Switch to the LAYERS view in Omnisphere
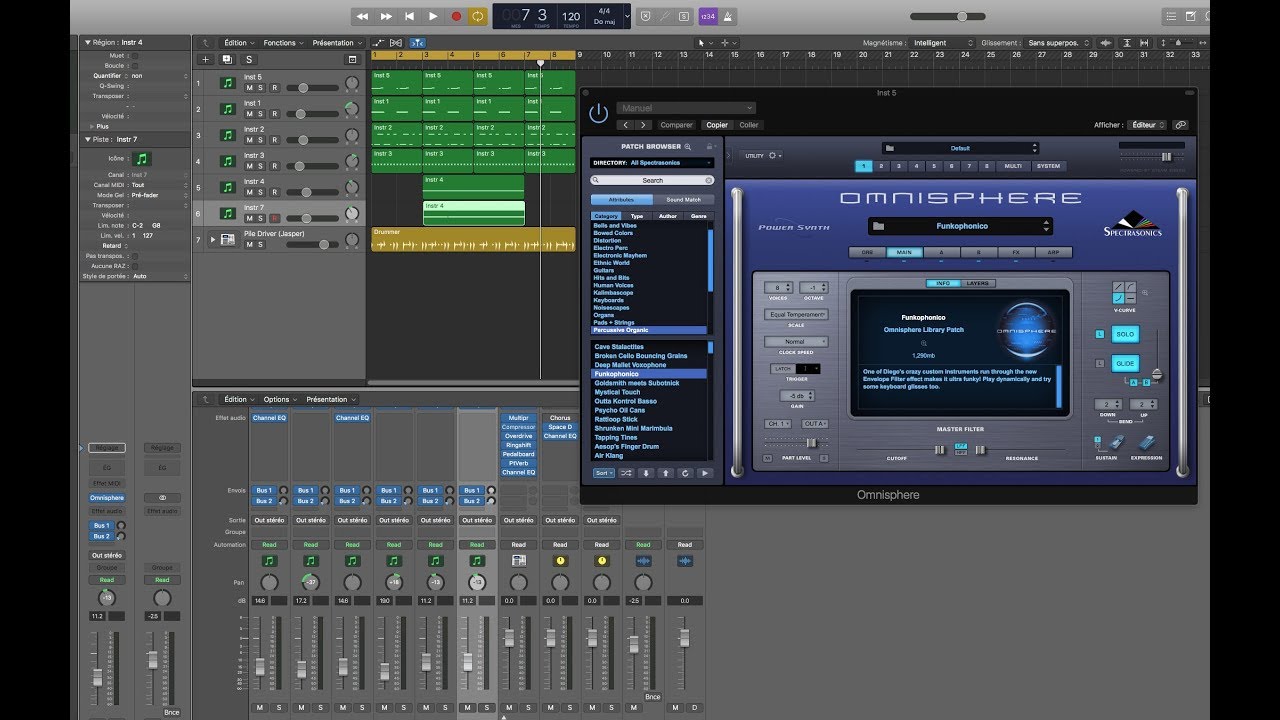 pyautogui.click(x=978, y=283)
